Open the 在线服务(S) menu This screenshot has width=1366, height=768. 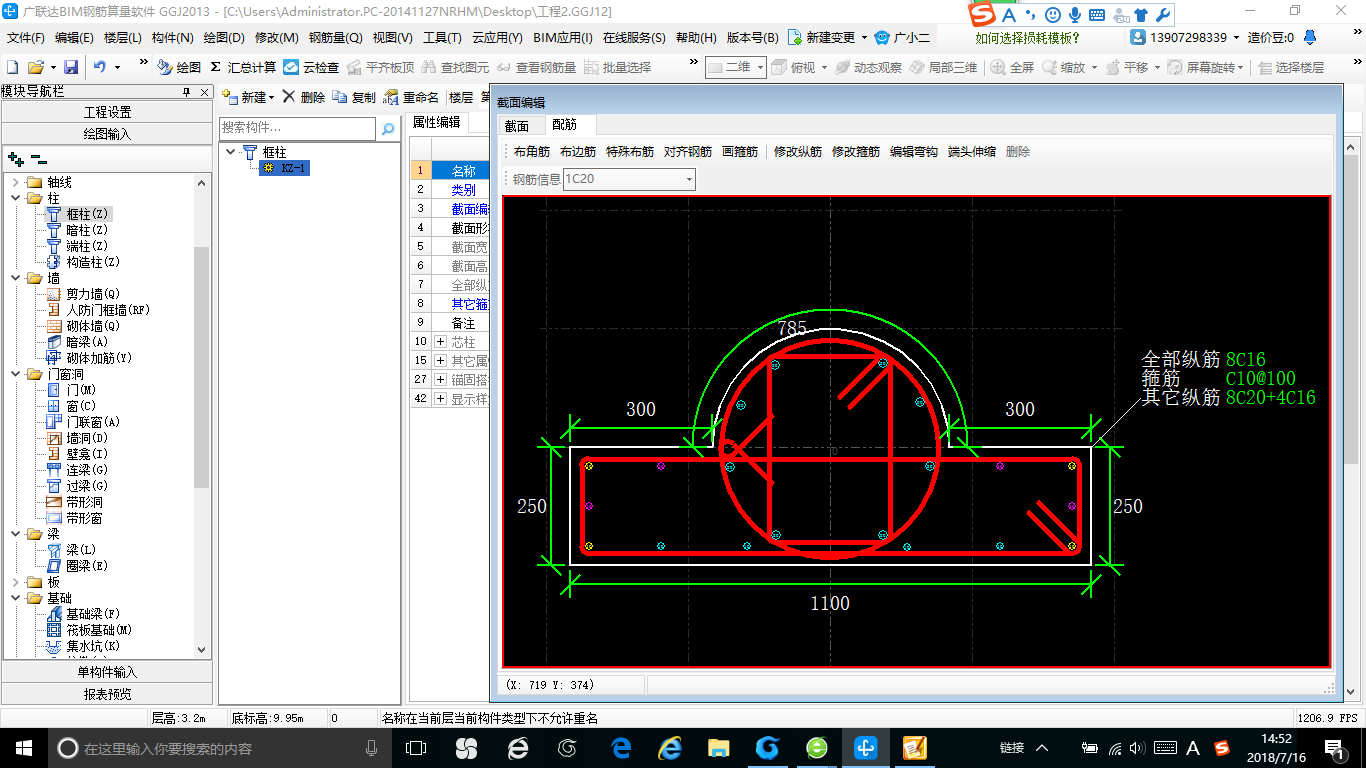pyautogui.click(x=634, y=38)
